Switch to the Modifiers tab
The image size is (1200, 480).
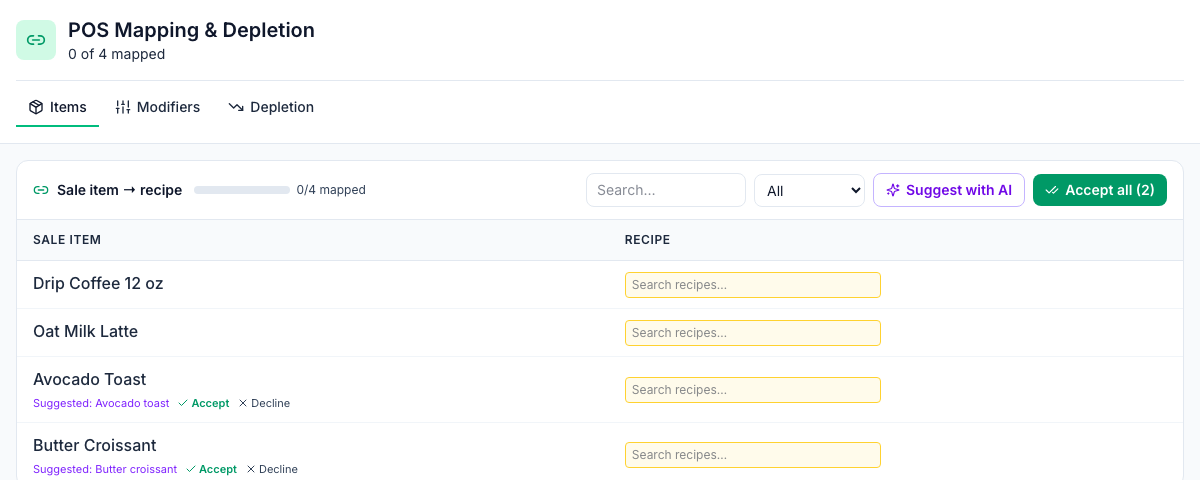pos(157,107)
